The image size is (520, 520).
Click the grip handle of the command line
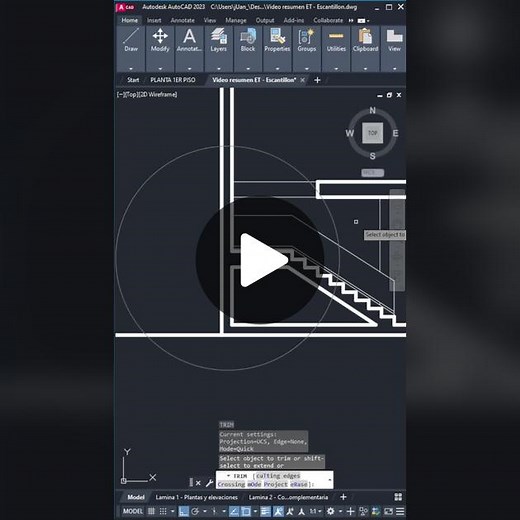(x=191, y=482)
